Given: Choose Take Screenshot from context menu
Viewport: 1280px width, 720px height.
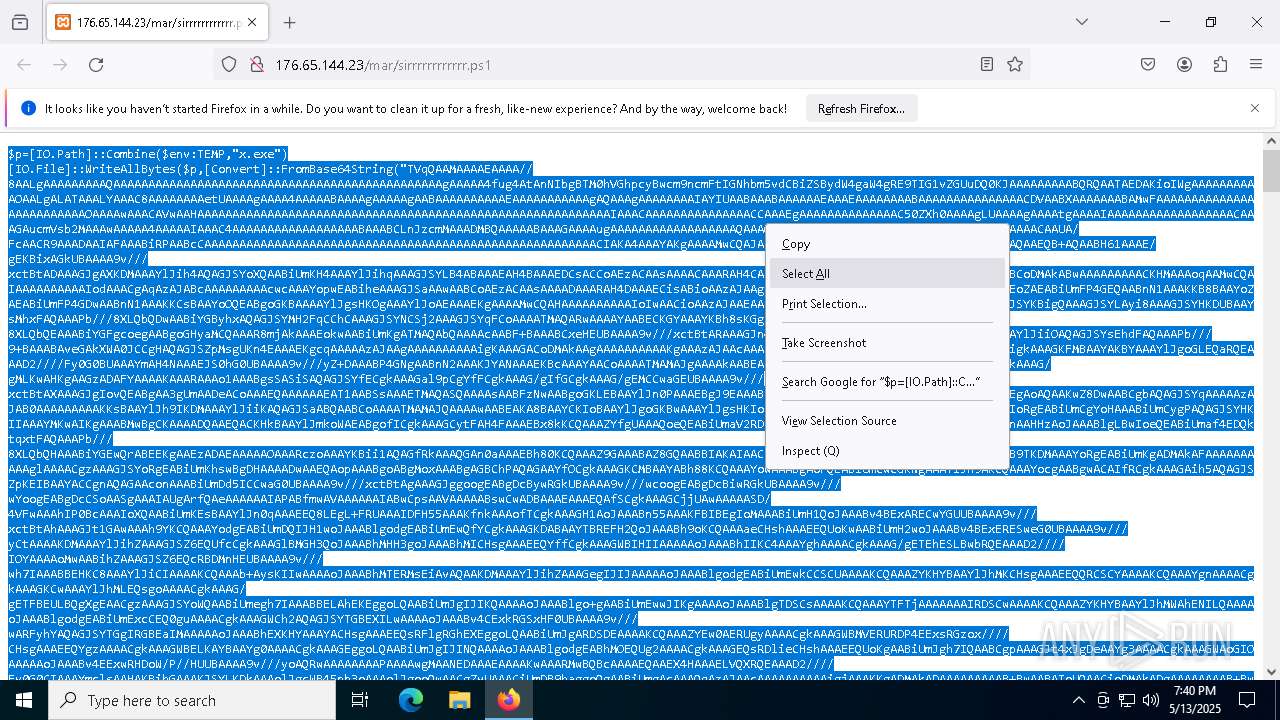Looking at the screenshot, I should coord(888,343).
